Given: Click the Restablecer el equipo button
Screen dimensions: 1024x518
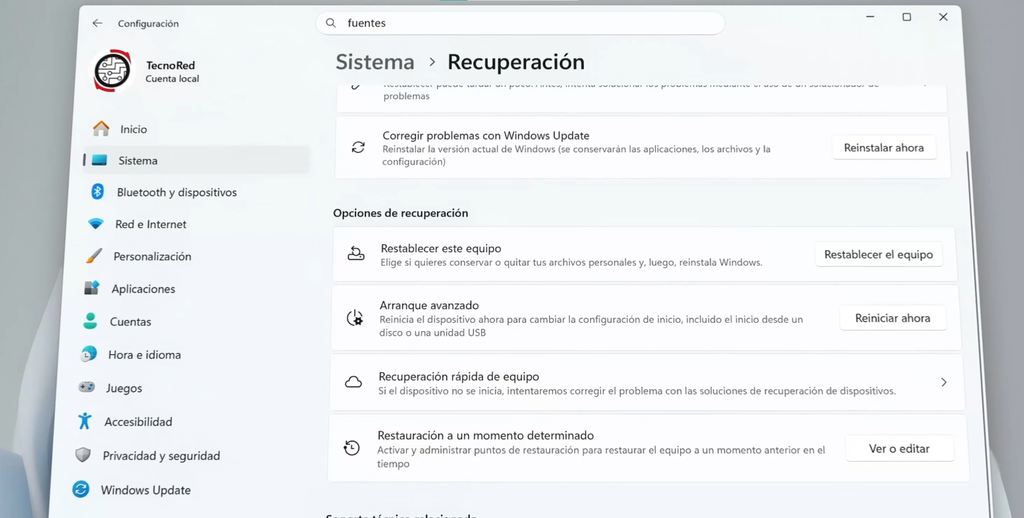Looking at the screenshot, I should pyautogui.click(x=878, y=254).
